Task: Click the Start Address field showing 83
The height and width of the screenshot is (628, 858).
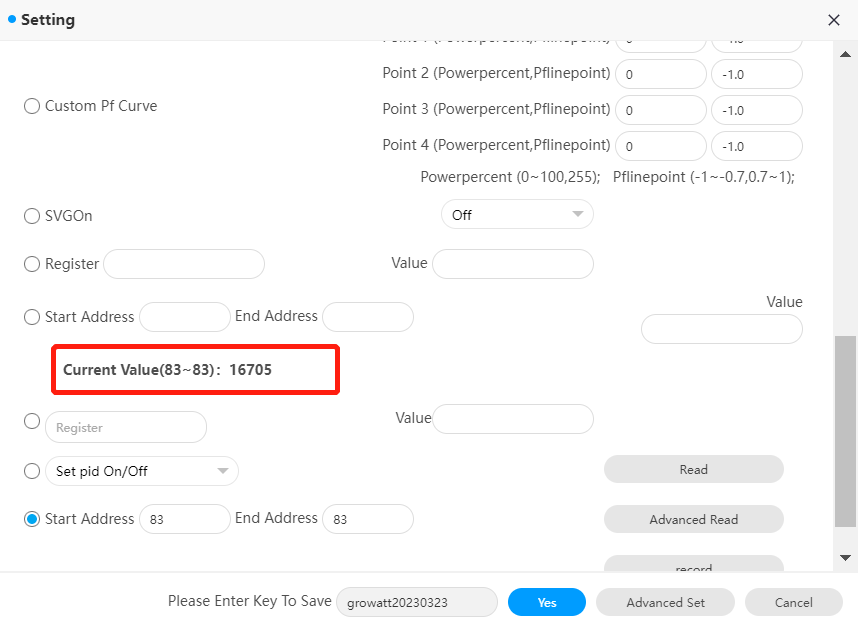Action: click(185, 519)
